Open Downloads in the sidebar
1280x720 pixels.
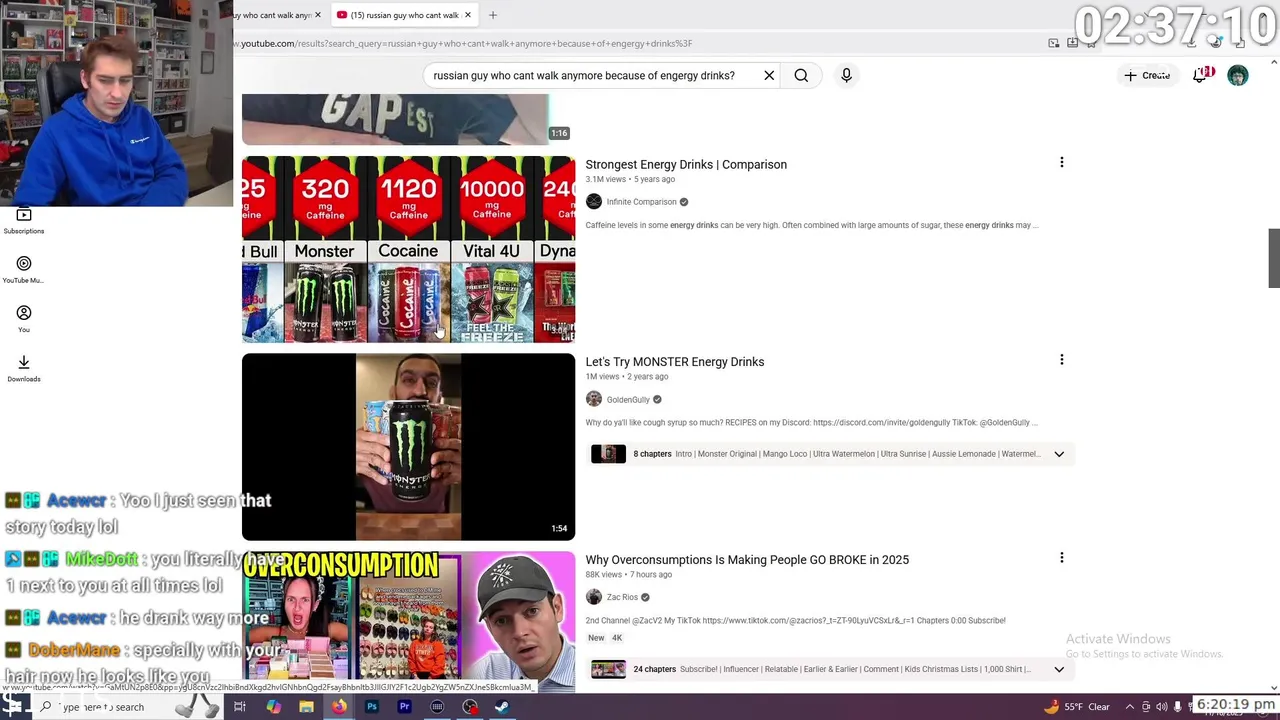[24, 368]
